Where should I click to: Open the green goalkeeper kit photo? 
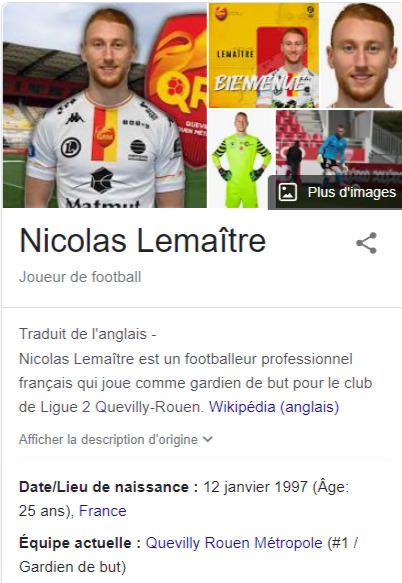point(241,159)
